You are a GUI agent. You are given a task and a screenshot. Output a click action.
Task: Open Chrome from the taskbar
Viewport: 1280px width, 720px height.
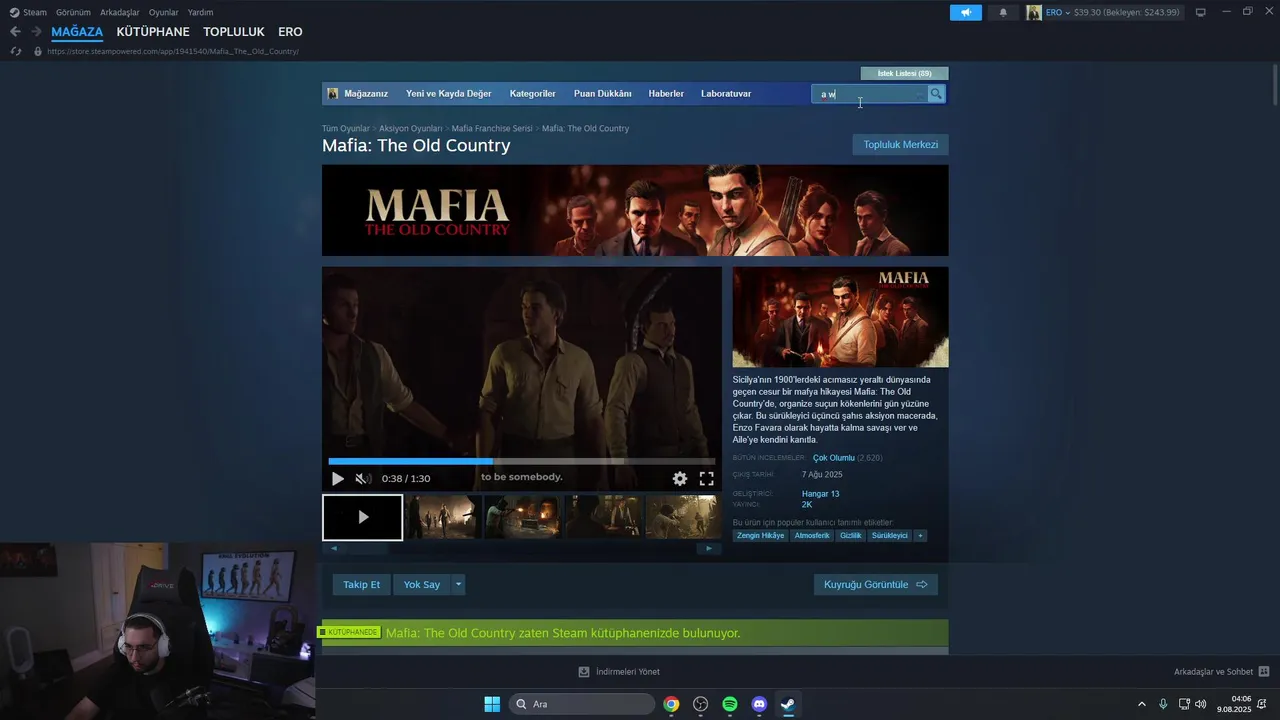click(671, 704)
